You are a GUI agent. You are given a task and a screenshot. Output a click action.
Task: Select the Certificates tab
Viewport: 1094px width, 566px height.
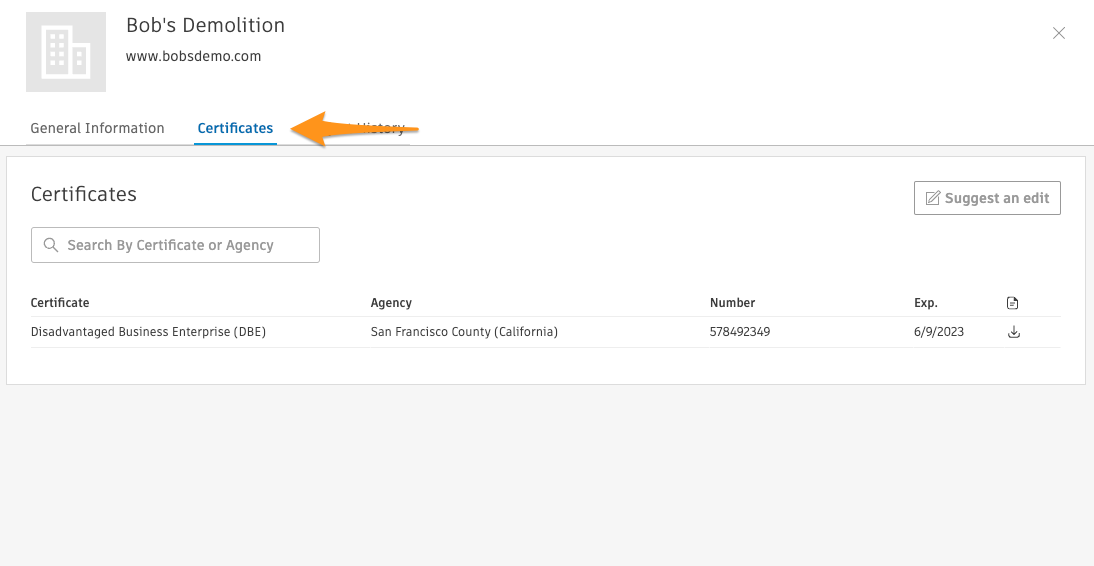pos(235,128)
